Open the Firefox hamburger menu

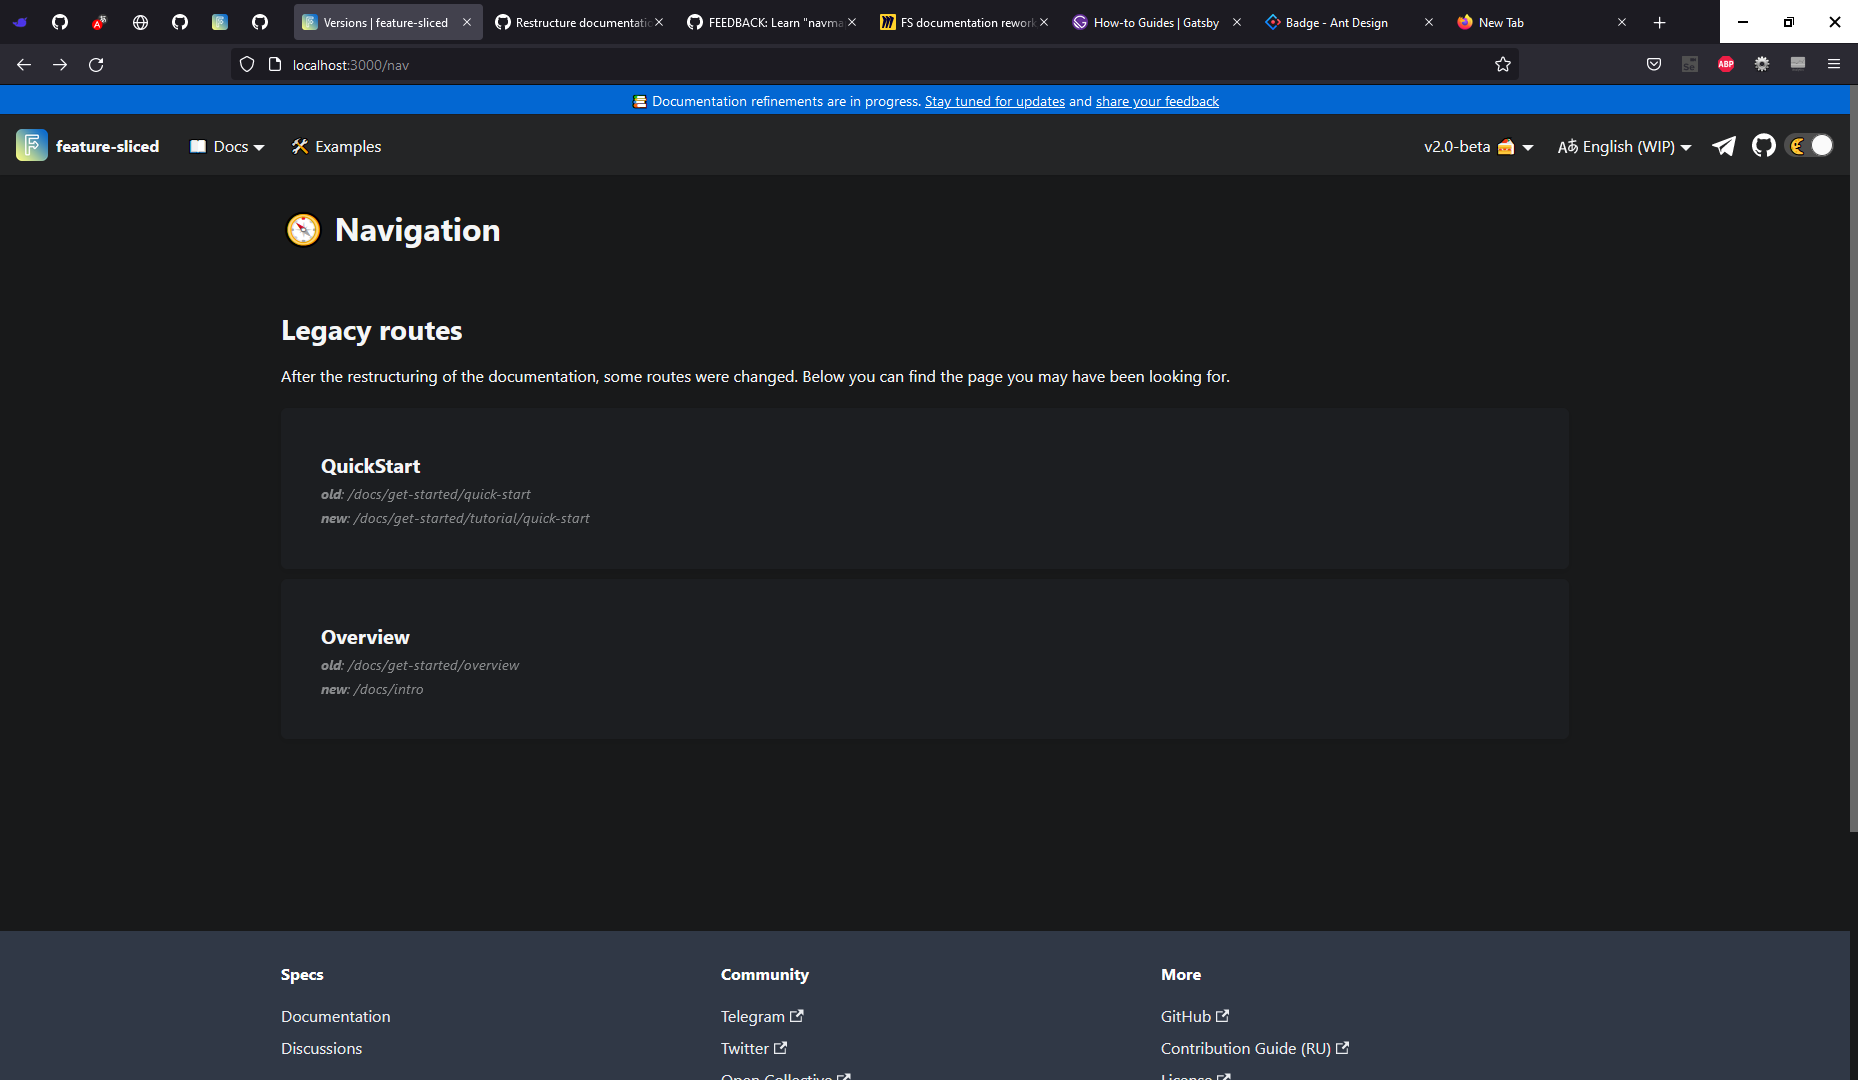click(1834, 65)
